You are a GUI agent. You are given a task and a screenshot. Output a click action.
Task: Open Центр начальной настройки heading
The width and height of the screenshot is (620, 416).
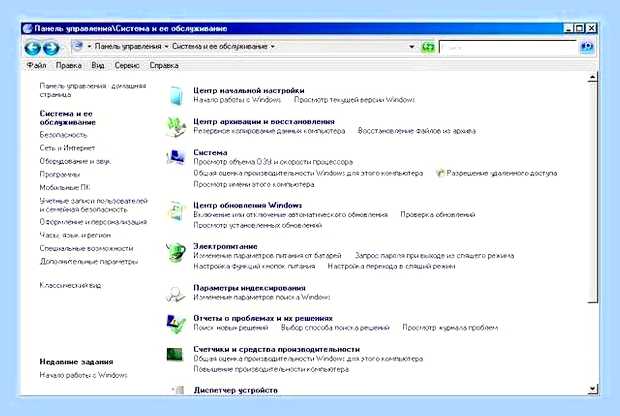point(249,91)
